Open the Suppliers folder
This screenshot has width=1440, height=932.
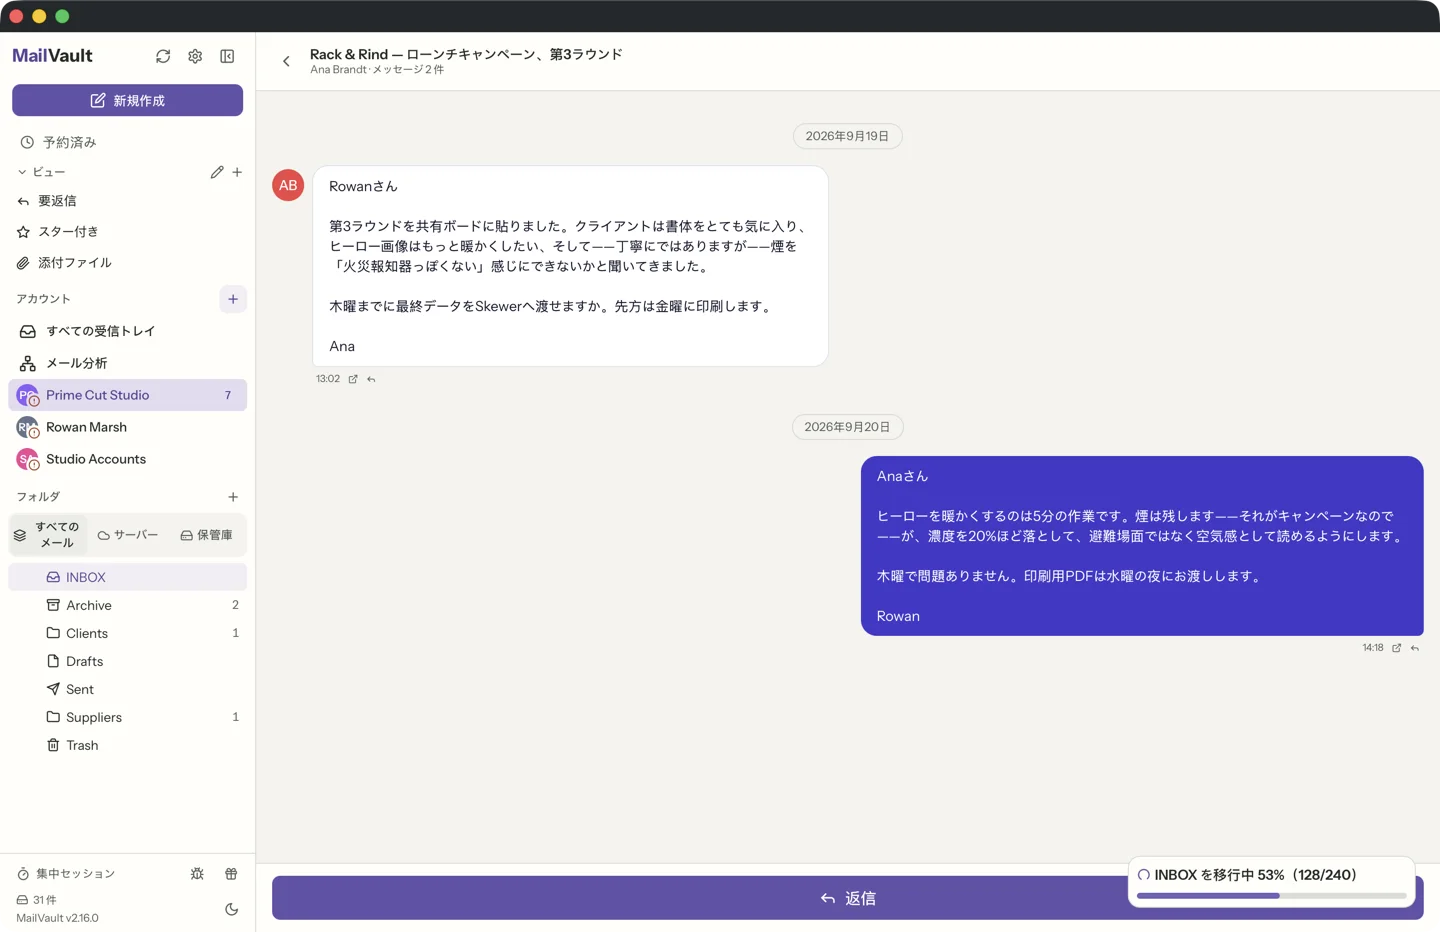(x=127, y=717)
